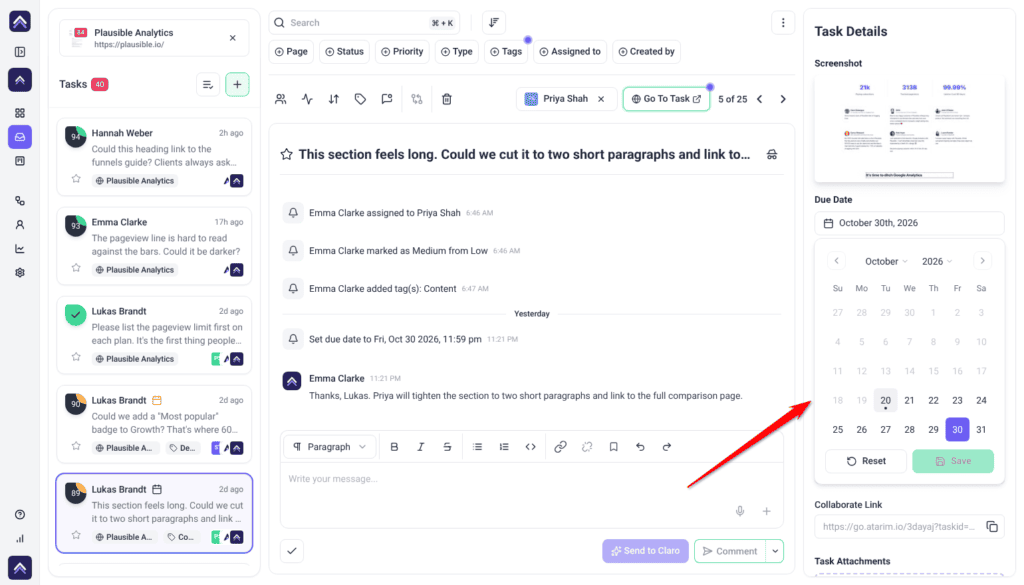The width and height of the screenshot is (1024, 585).
Task: Click the Search input field
Action: pyautogui.click(x=364, y=23)
